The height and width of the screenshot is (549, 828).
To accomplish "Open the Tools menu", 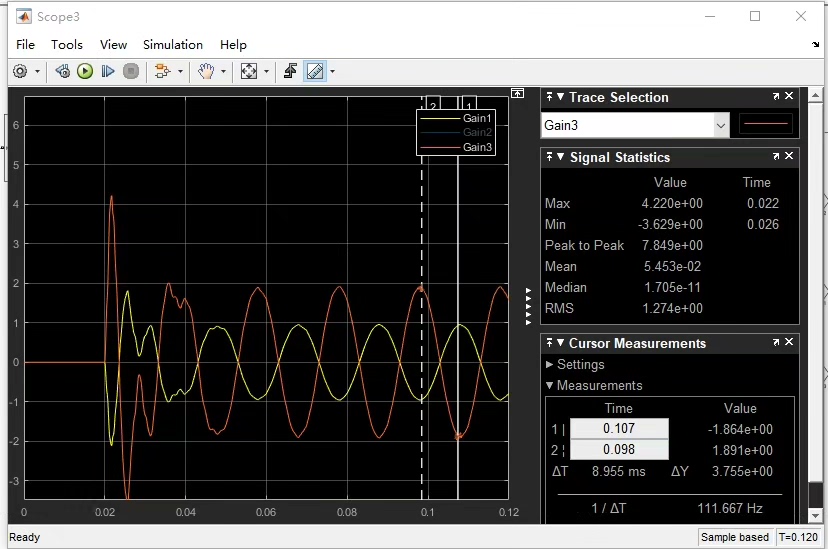I will pyautogui.click(x=67, y=45).
